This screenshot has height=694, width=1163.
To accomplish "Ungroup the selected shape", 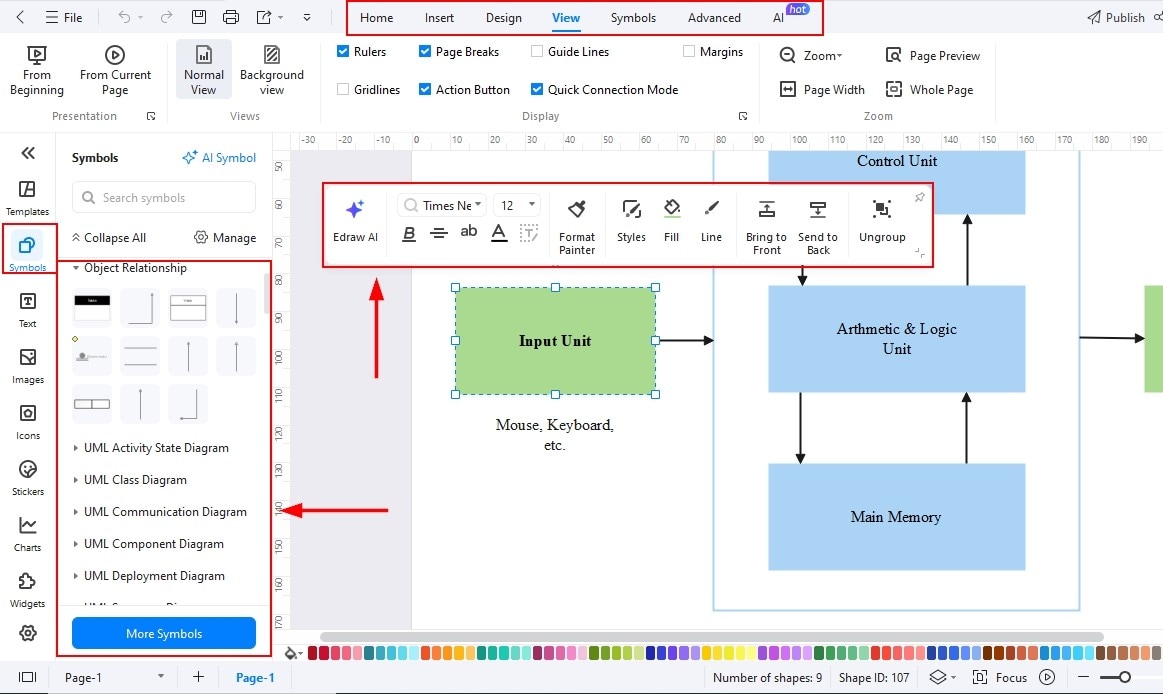I will [x=881, y=222].
